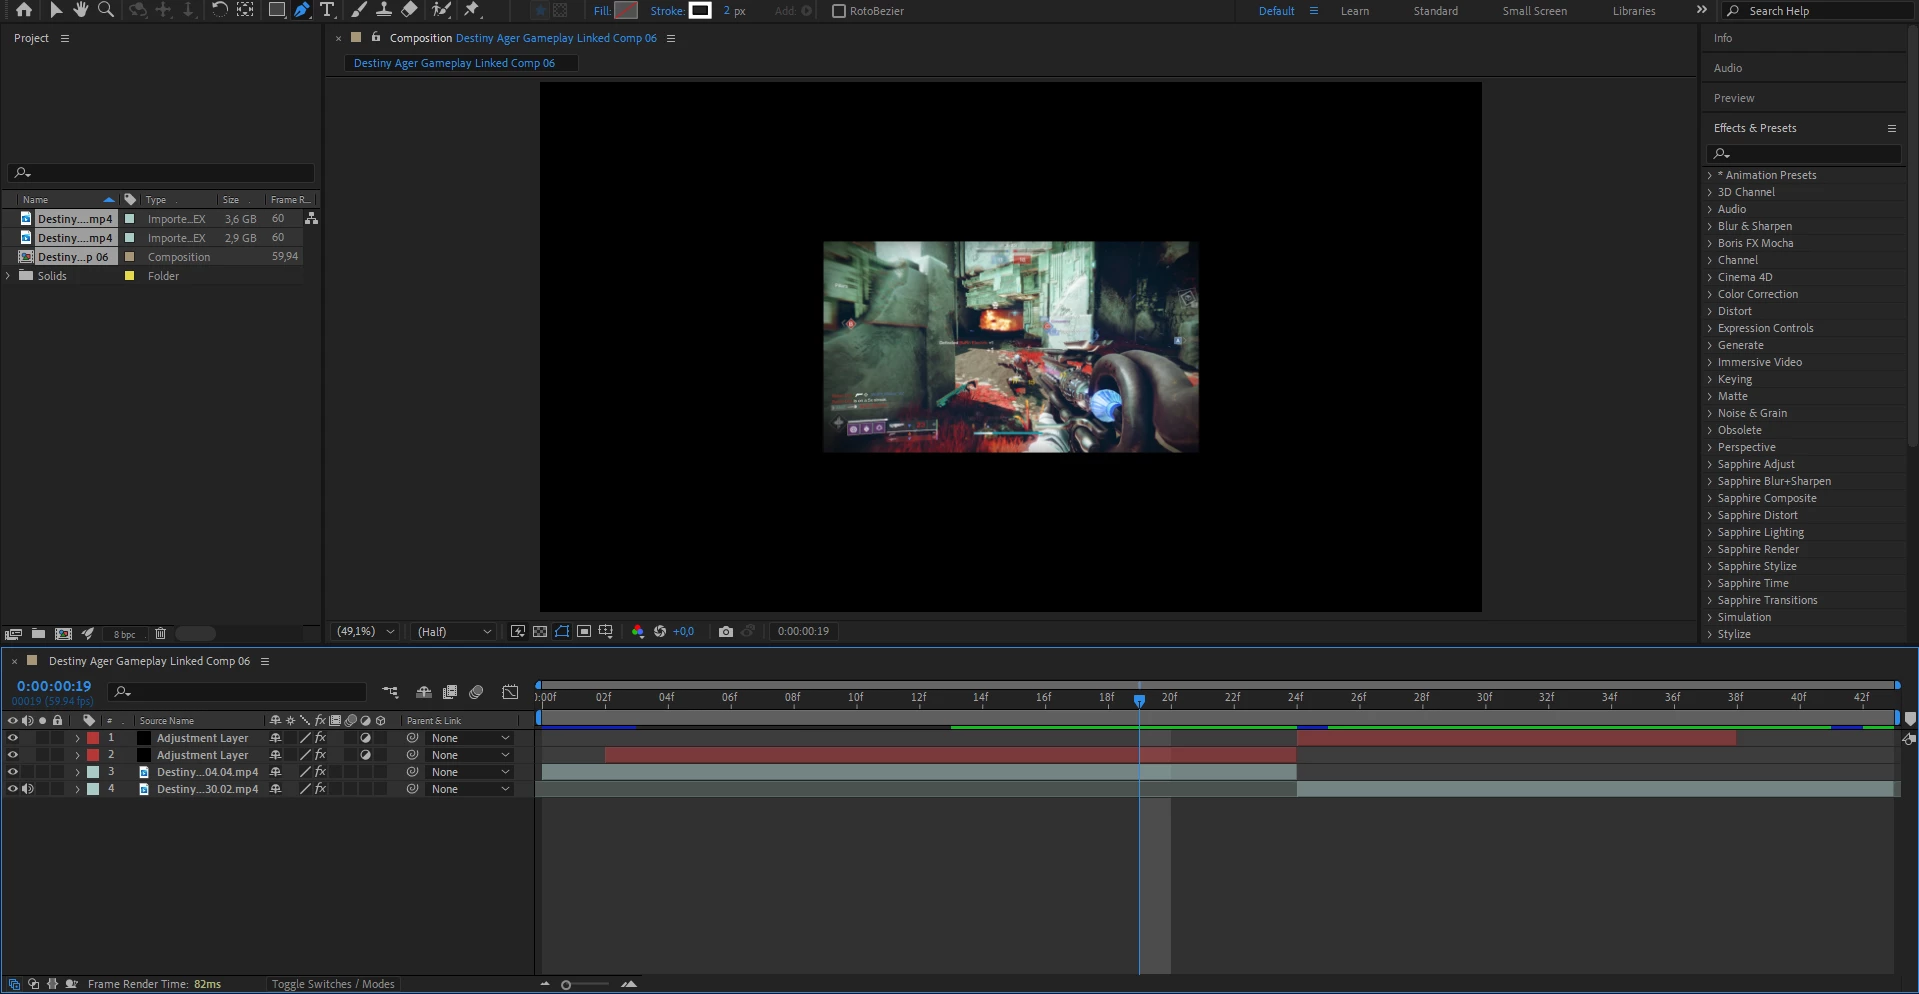The height and width of the screenshot is (994, 1919).
Task: Switch to the Default workspace
Action: [1276, 11]
